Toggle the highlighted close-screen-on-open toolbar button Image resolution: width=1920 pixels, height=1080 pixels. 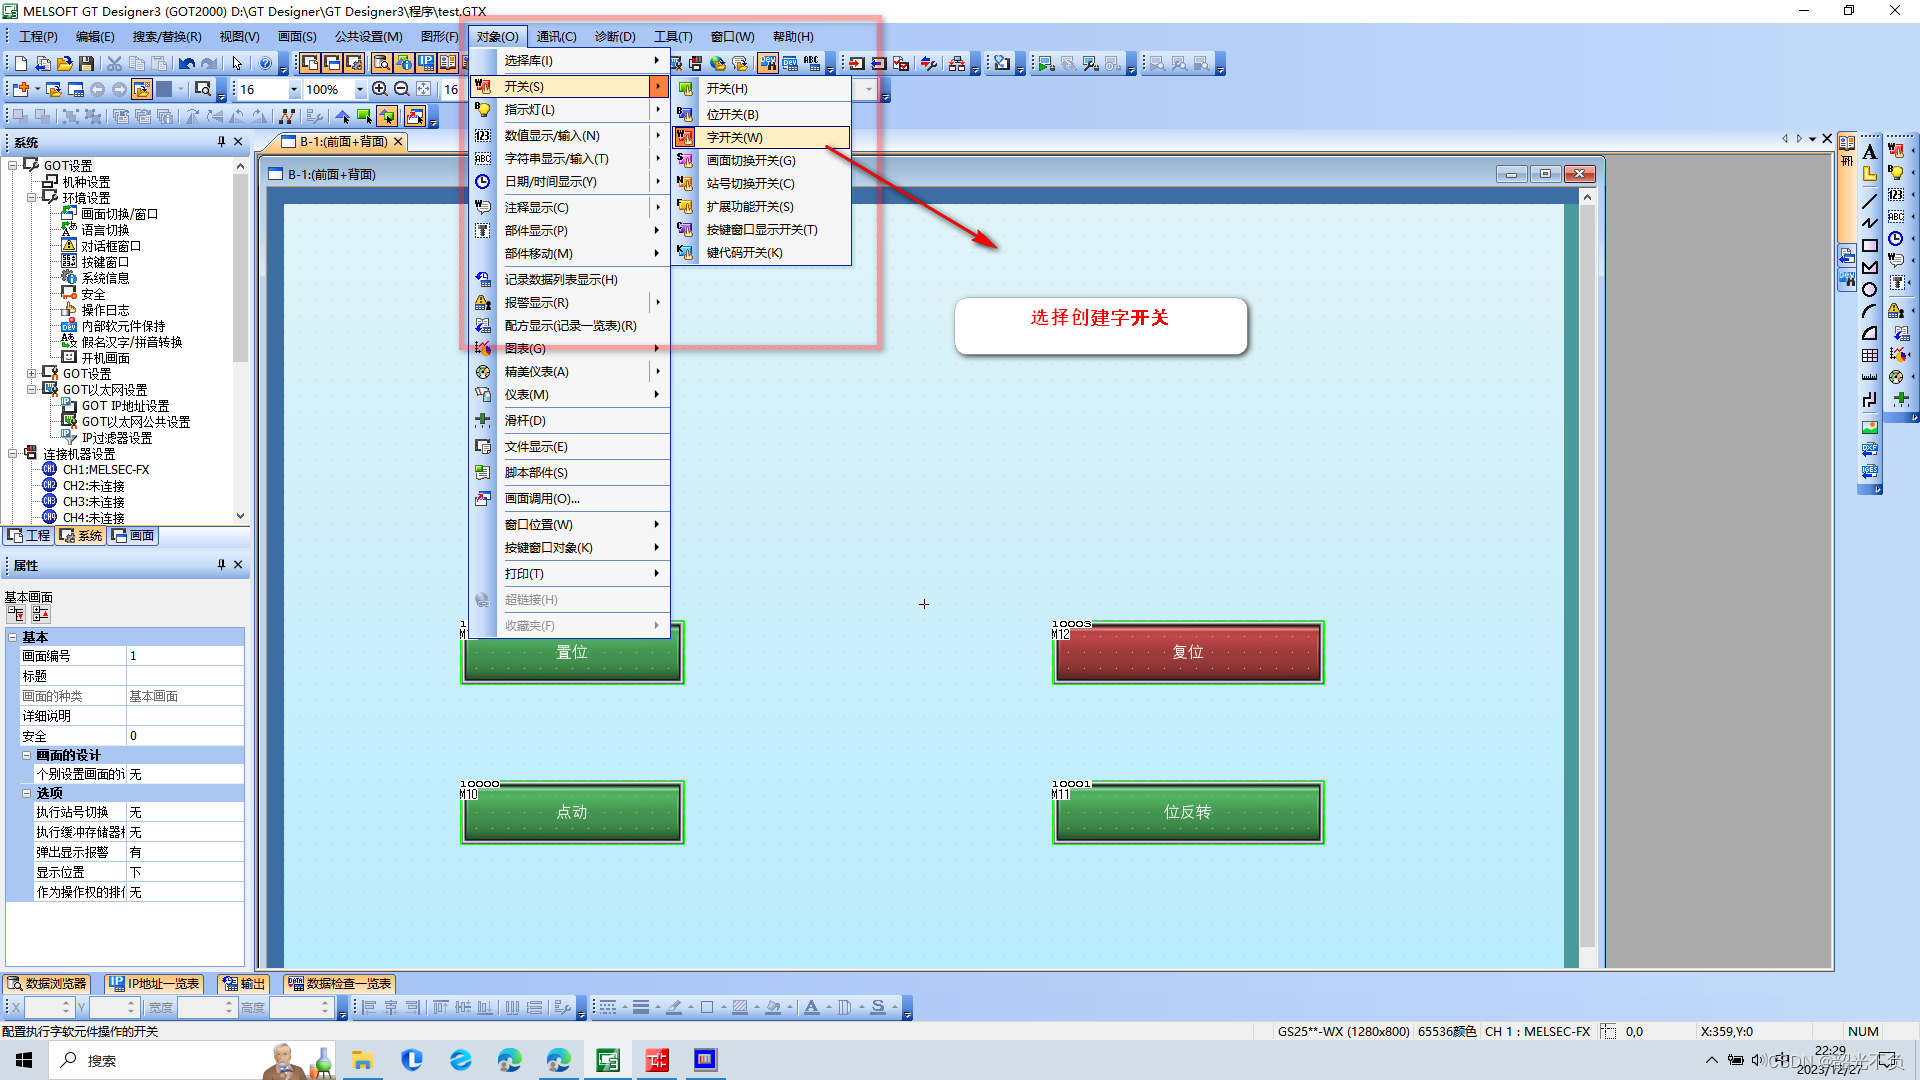pyautogui.click(x=142, y=89)
